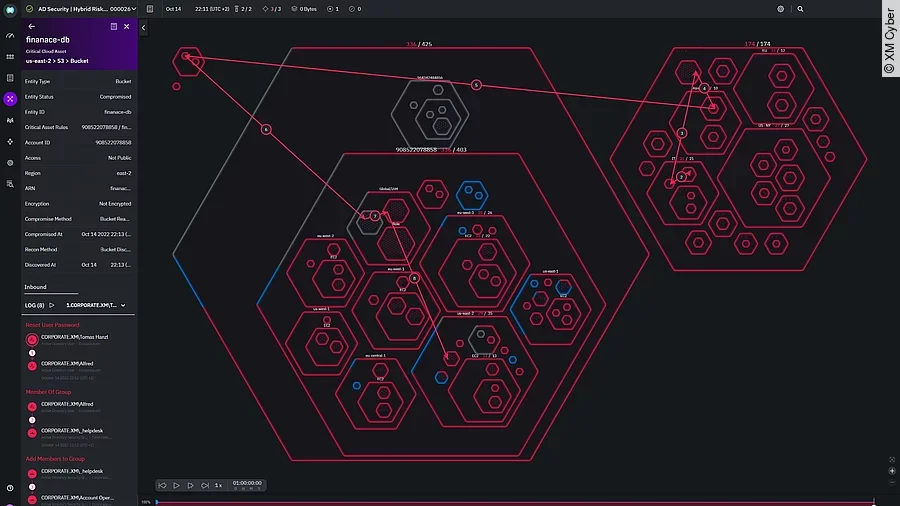The image size is (900, 506).
Task: Open the table view icon in panel header
Action: [x=114, y=27]
